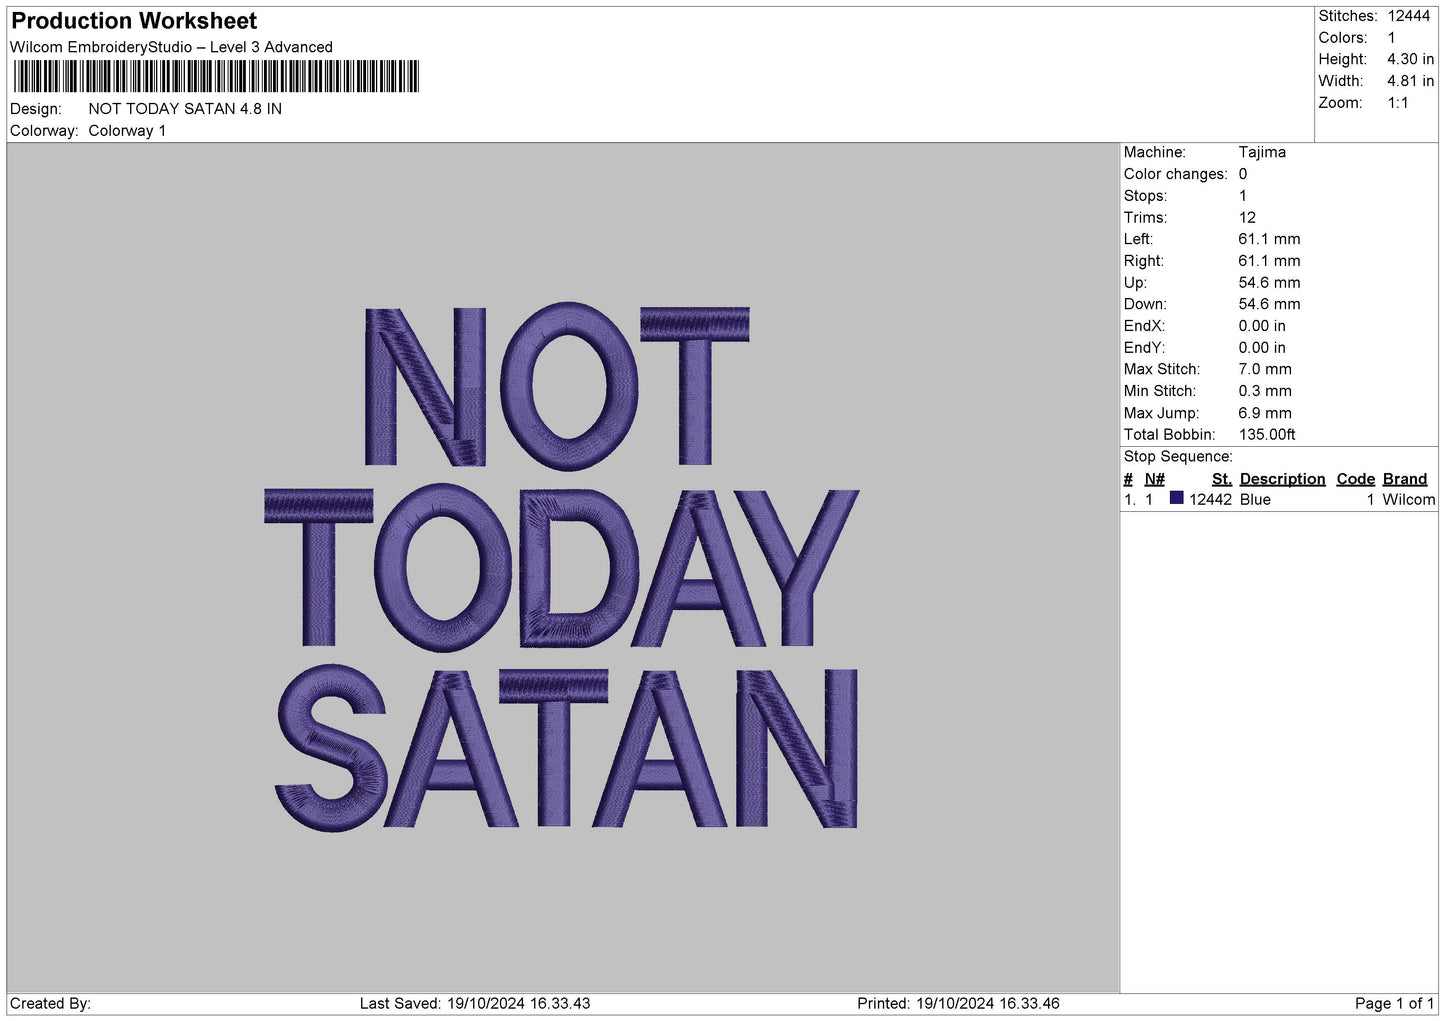1445x1021 pixels.
Task: Click the Up value 54.6 mm
Action: tap(1269, 283)
